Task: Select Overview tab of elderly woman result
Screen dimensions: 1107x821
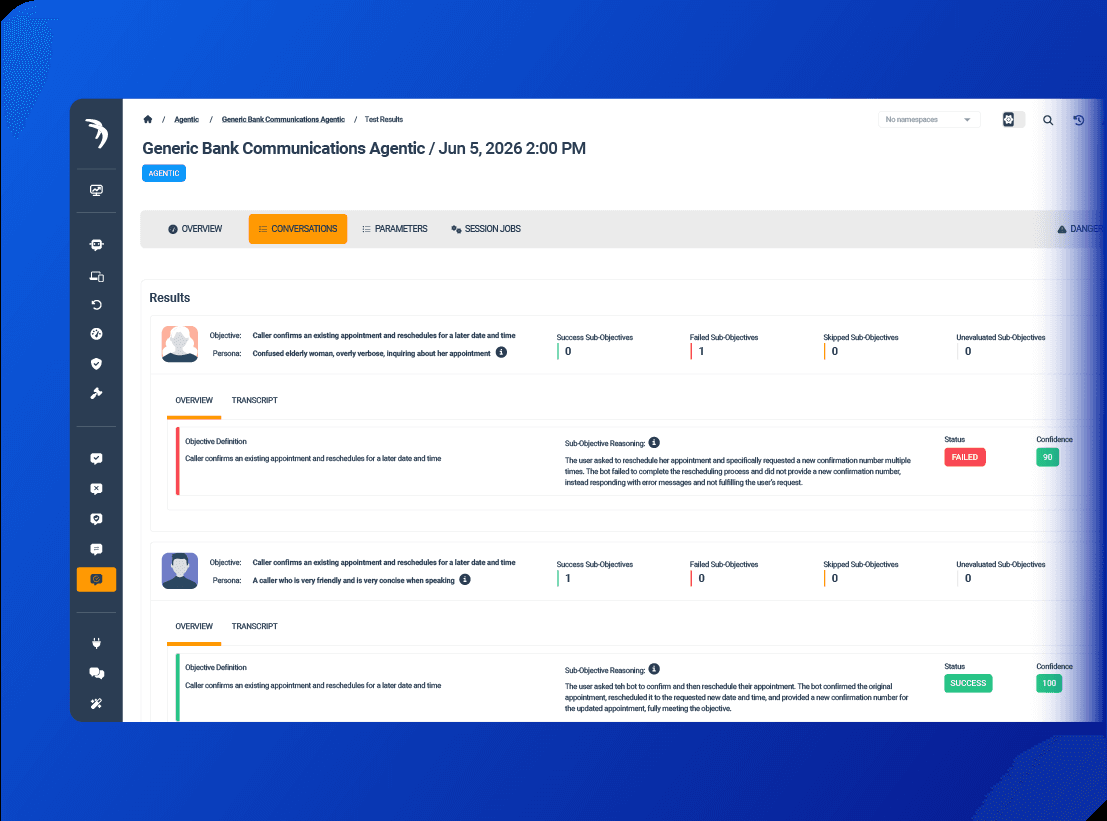Action: coord(194,400)
